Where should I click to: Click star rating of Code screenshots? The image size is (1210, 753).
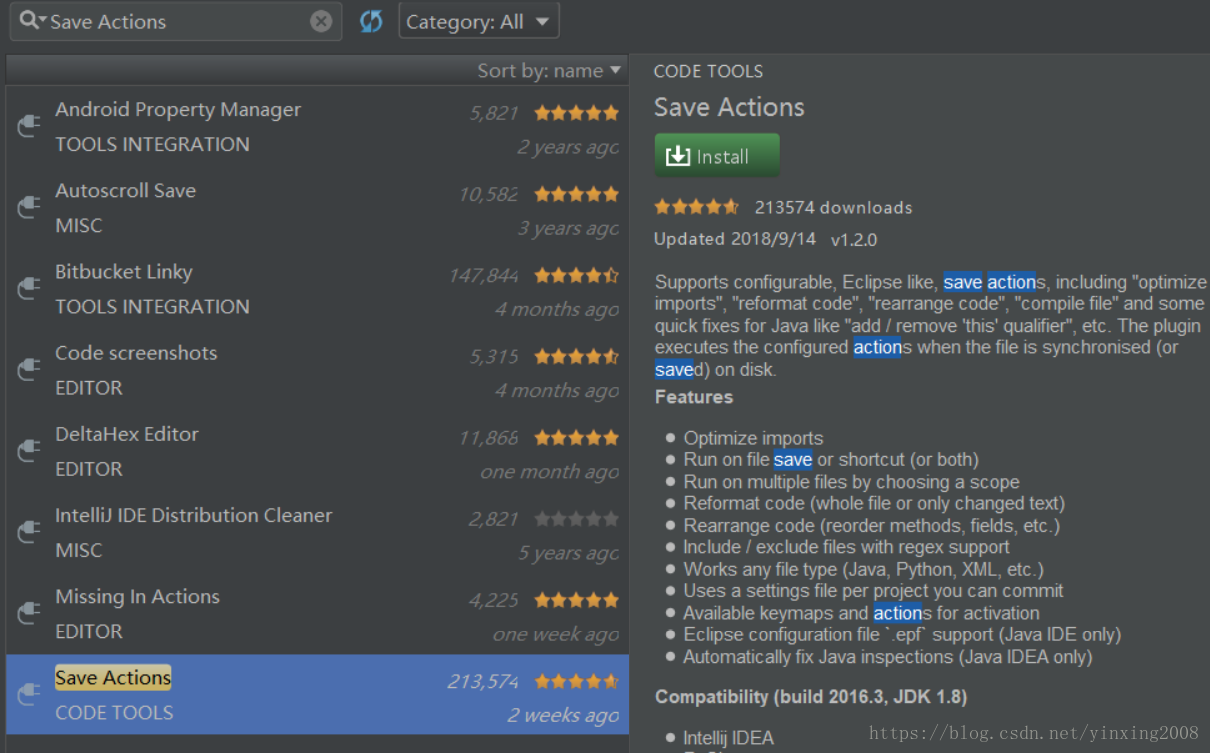point(576,356)
